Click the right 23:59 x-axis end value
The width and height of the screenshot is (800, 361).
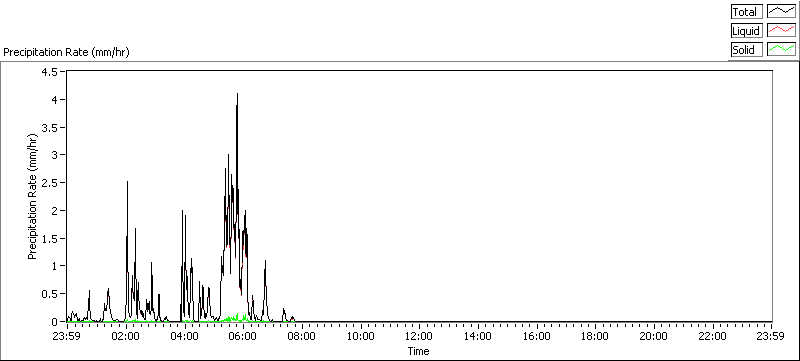click(x=771, y=336)
